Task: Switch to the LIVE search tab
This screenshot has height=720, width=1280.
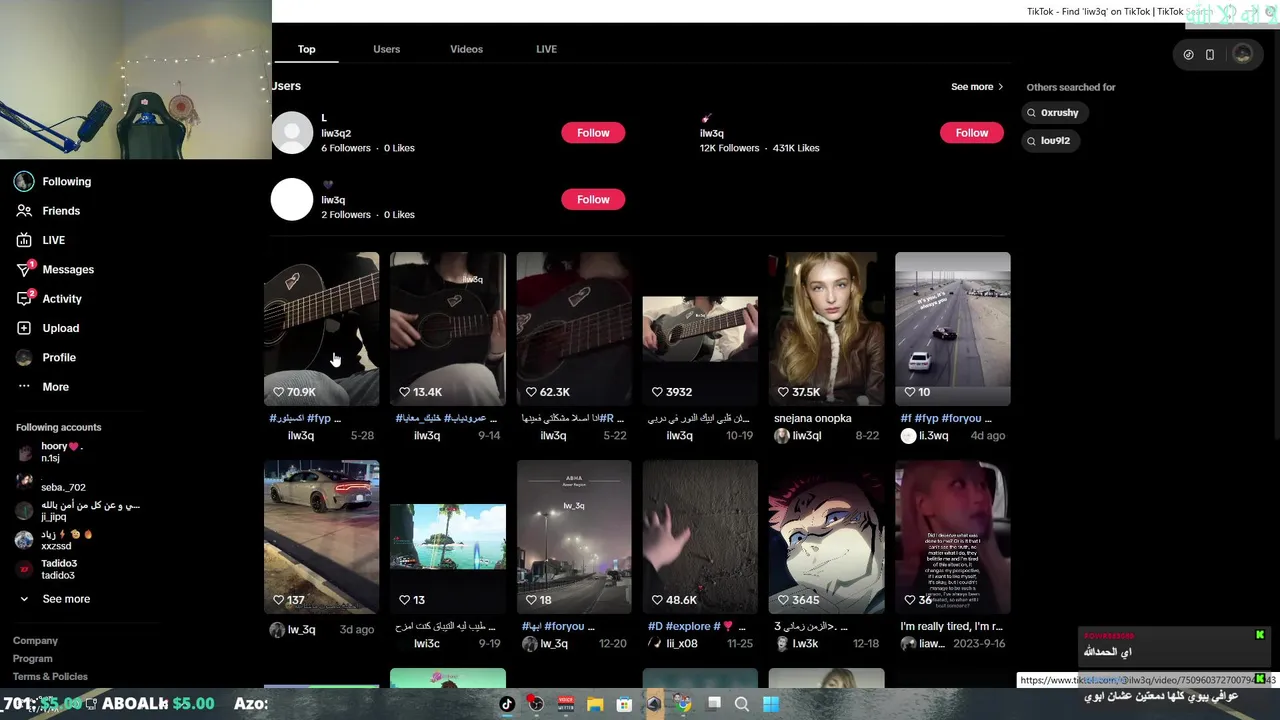Action: tap(546, 49)
